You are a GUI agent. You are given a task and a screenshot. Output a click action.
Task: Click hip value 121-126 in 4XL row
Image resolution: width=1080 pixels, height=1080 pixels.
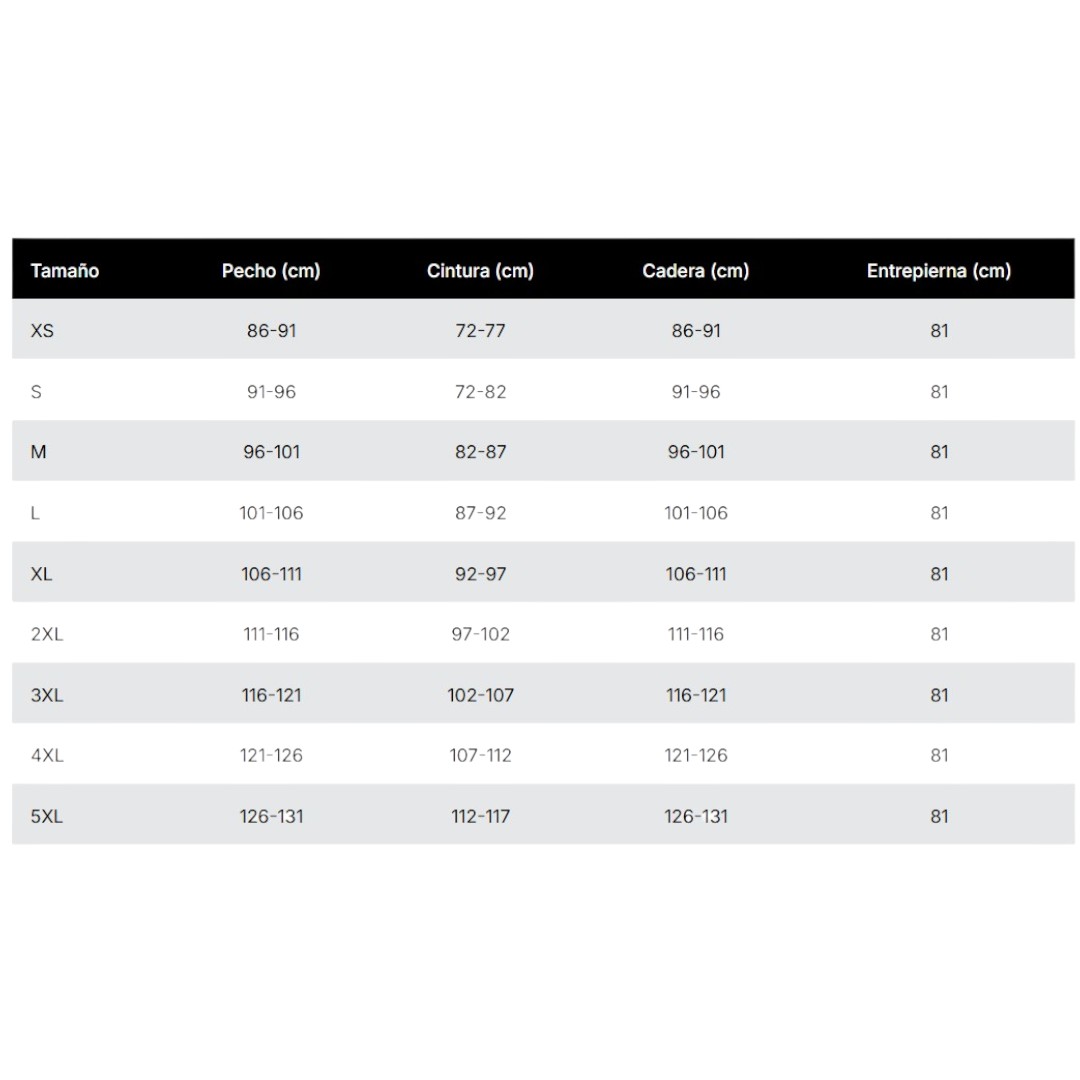(696, 756)
